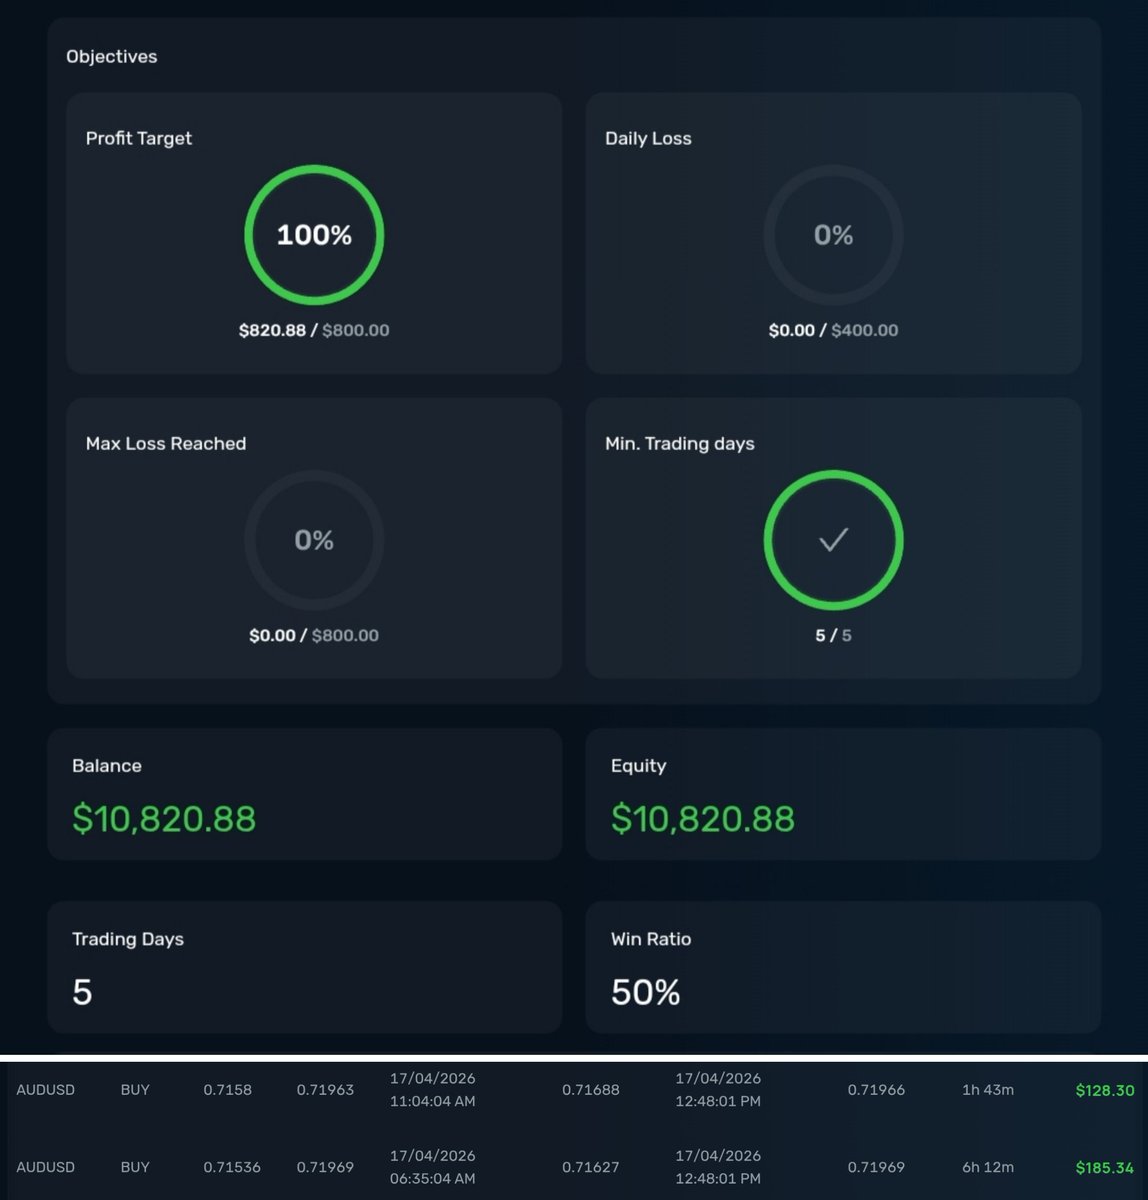
Task: Click the Win Ratio value 50%
Action: [x=646, y=992]
